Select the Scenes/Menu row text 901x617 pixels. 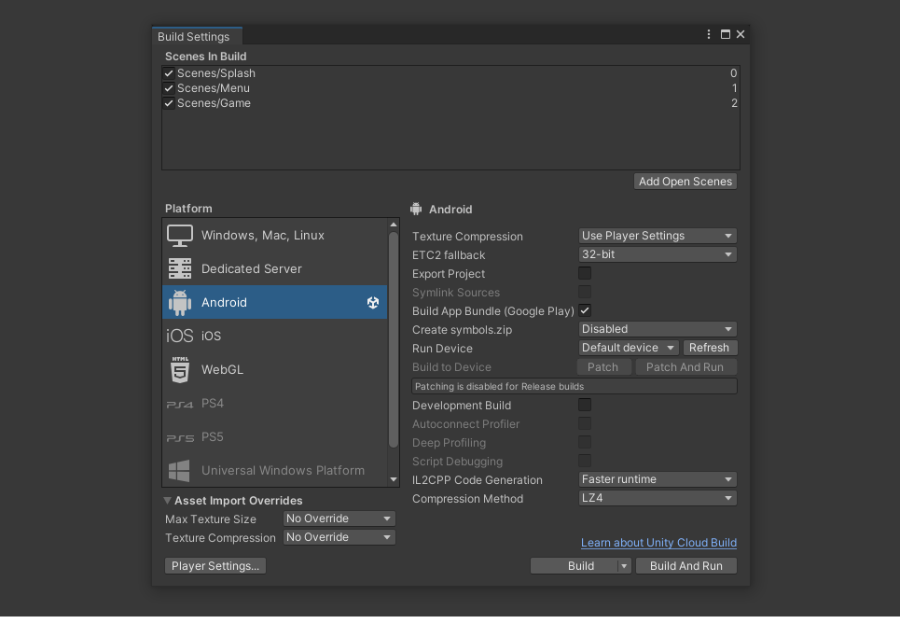(x=213, y=88)
